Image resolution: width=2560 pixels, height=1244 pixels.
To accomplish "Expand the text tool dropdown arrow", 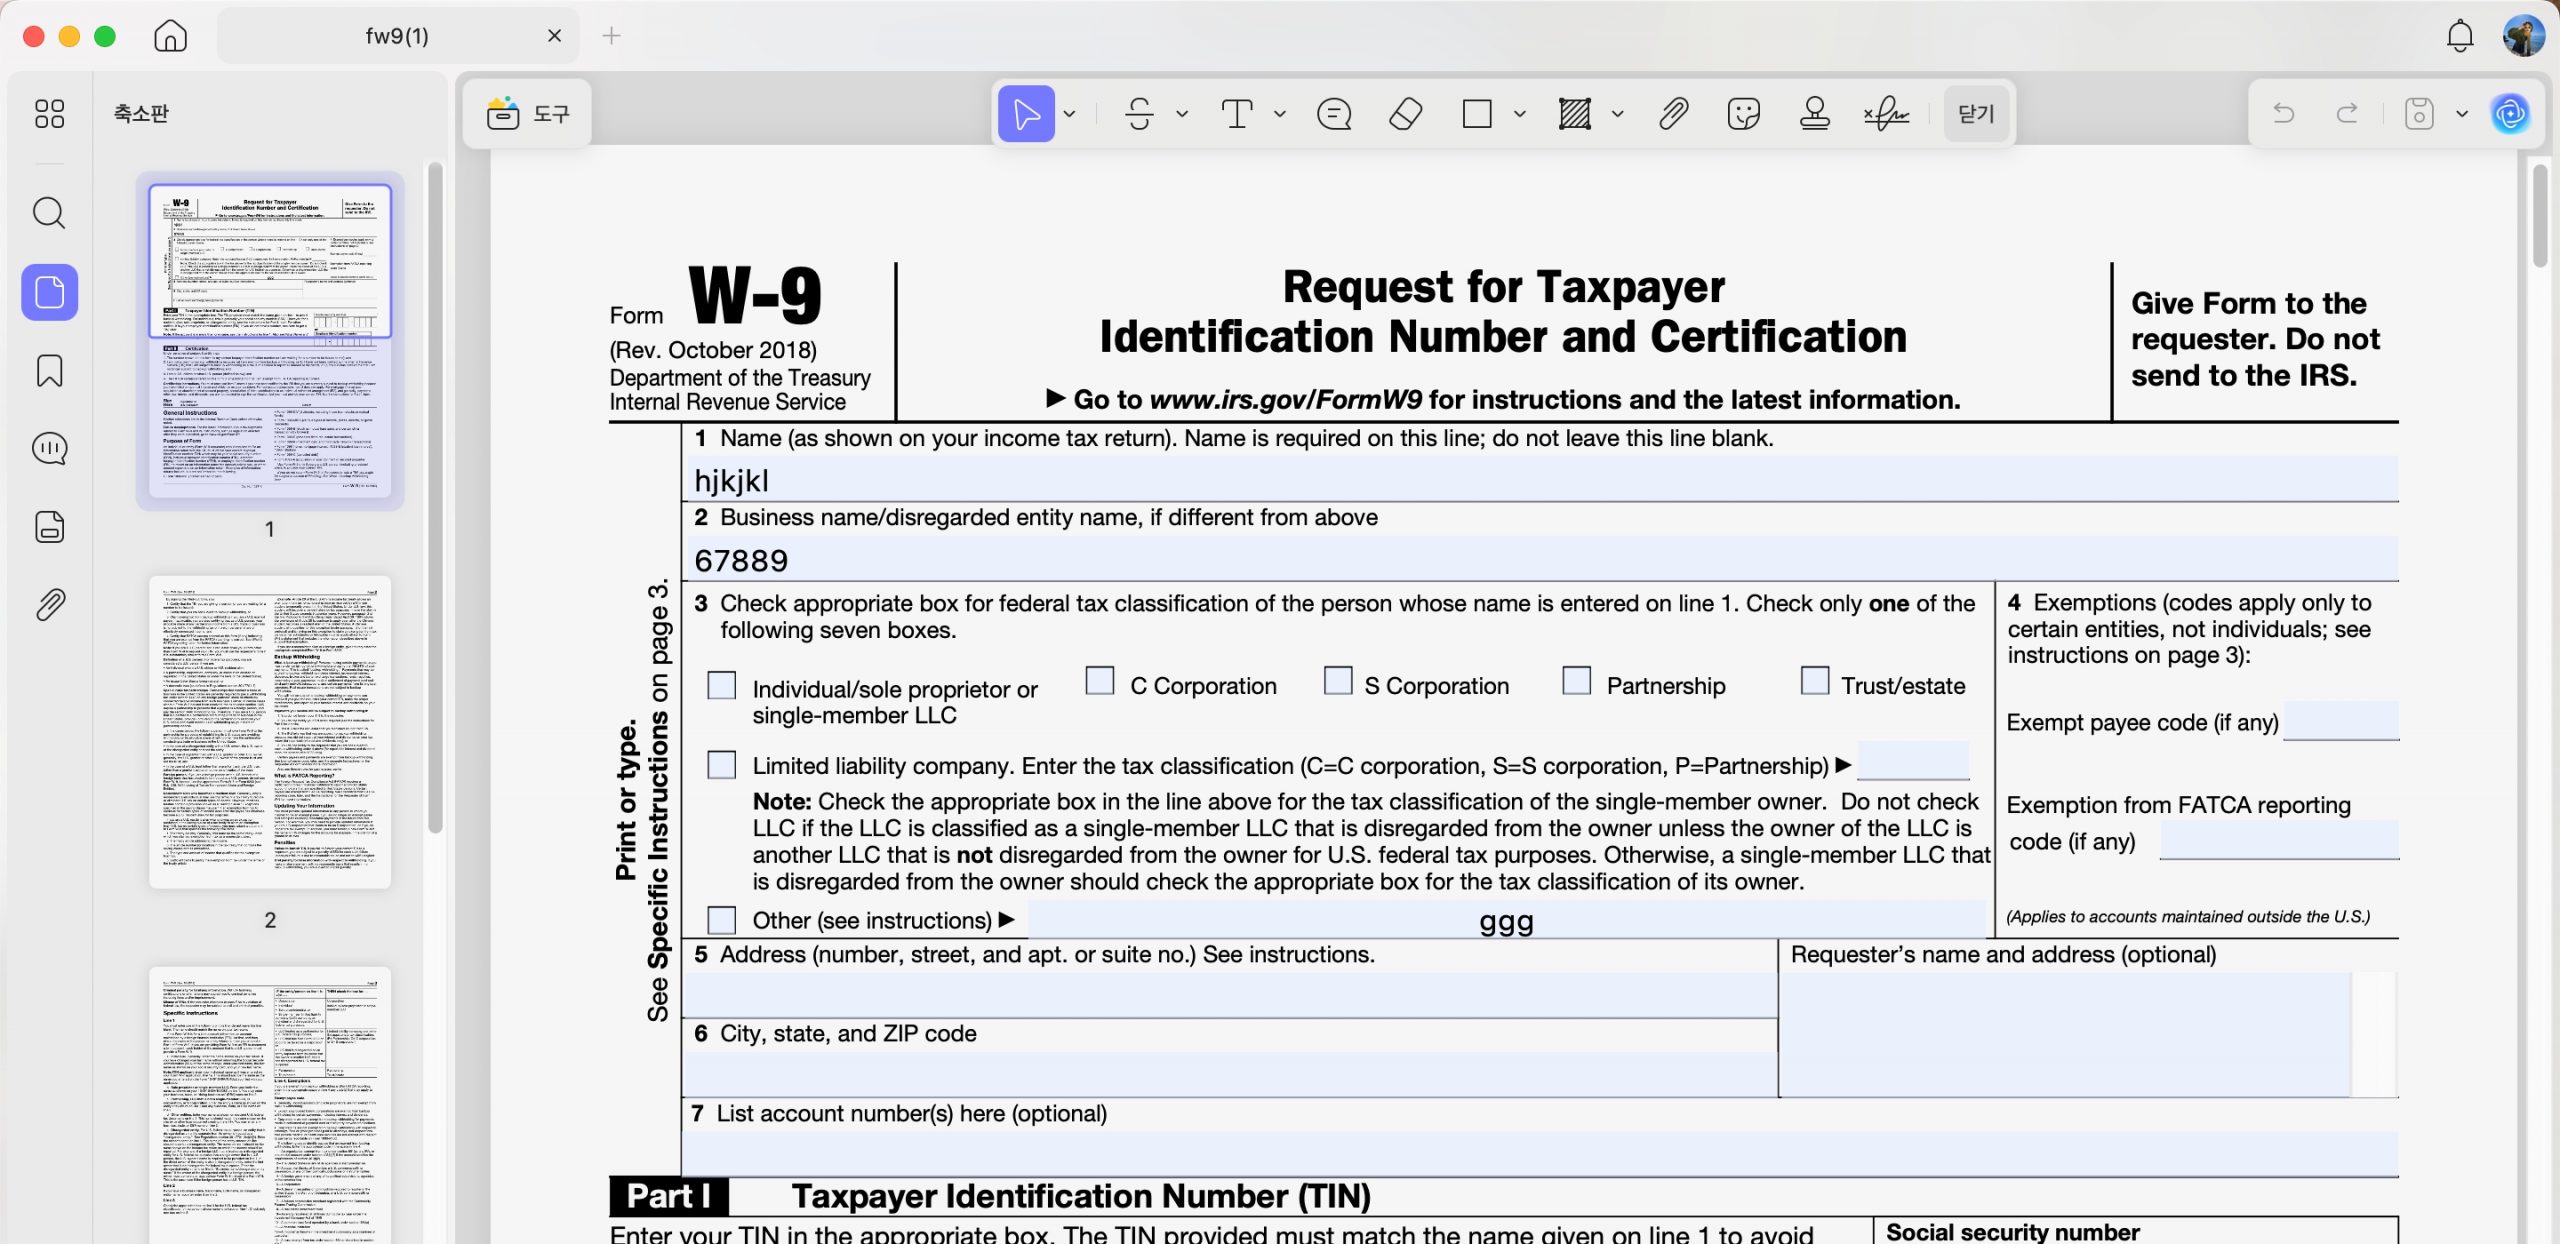I will 1279,113.
